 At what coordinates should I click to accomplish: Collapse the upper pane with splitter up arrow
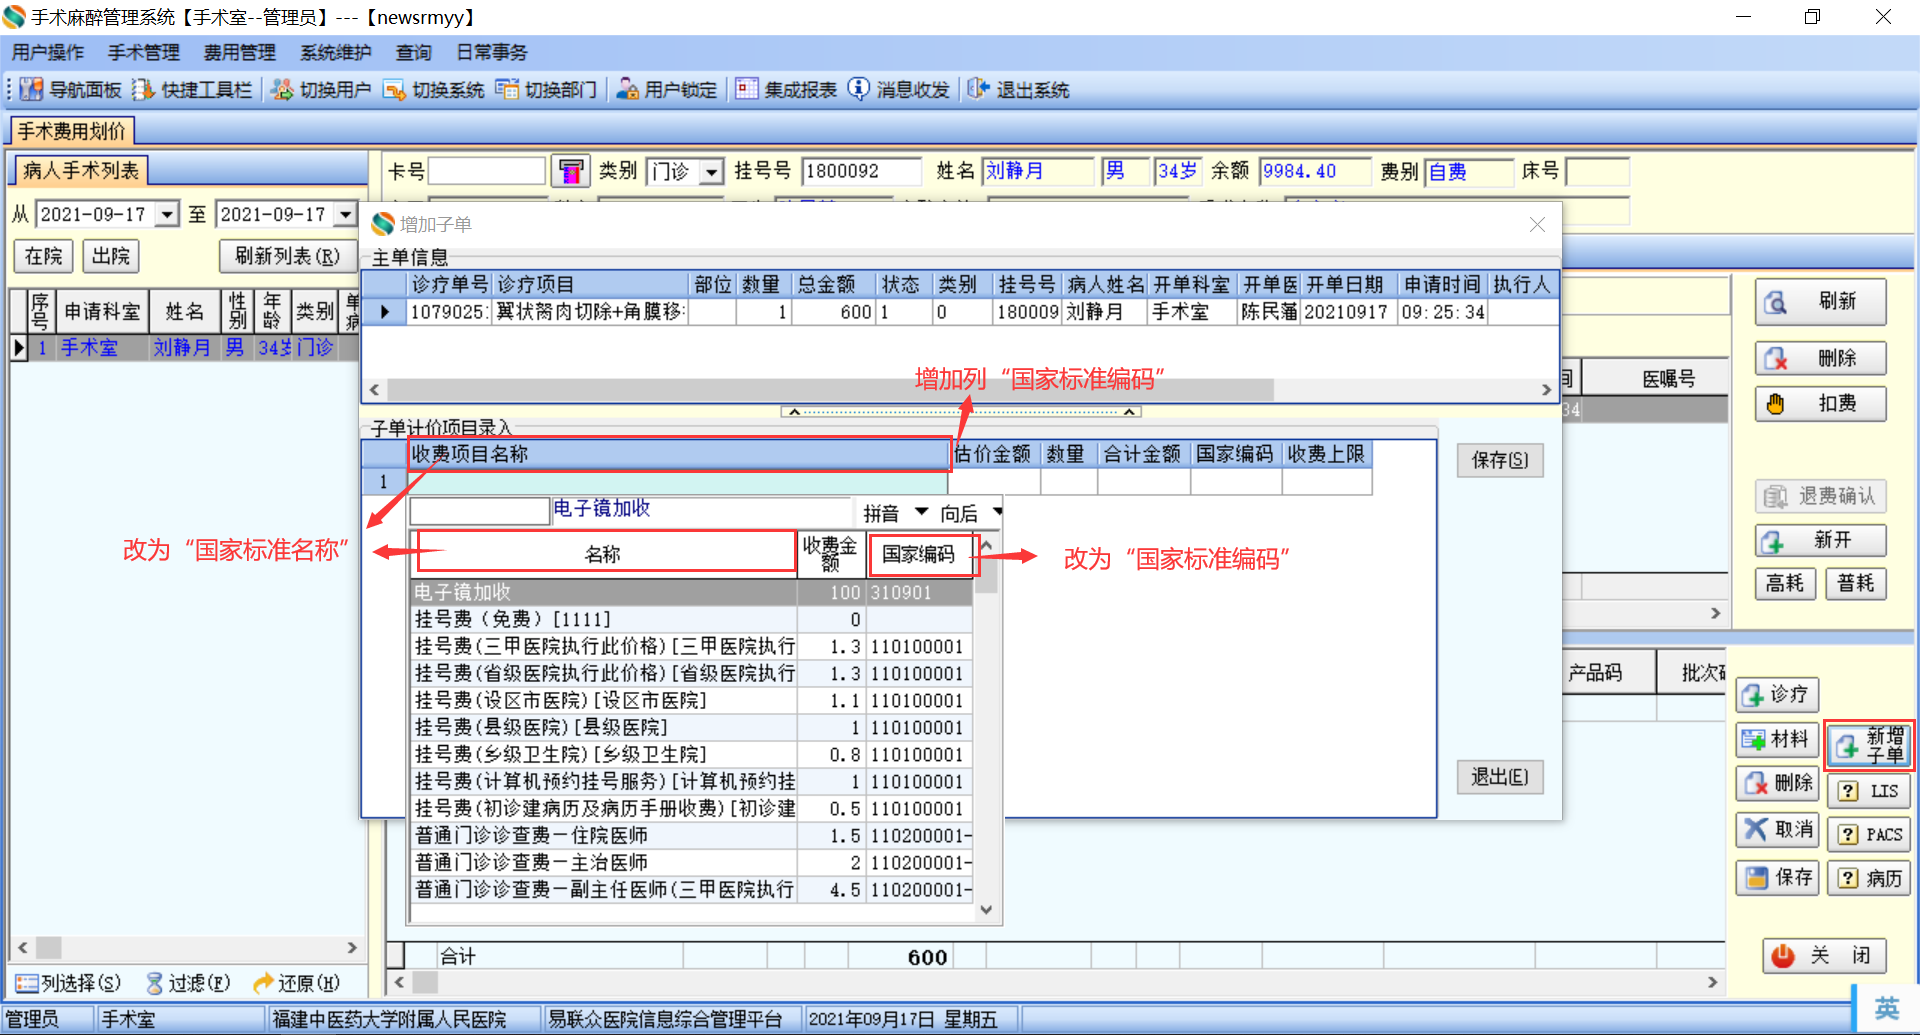coord(794,412)
